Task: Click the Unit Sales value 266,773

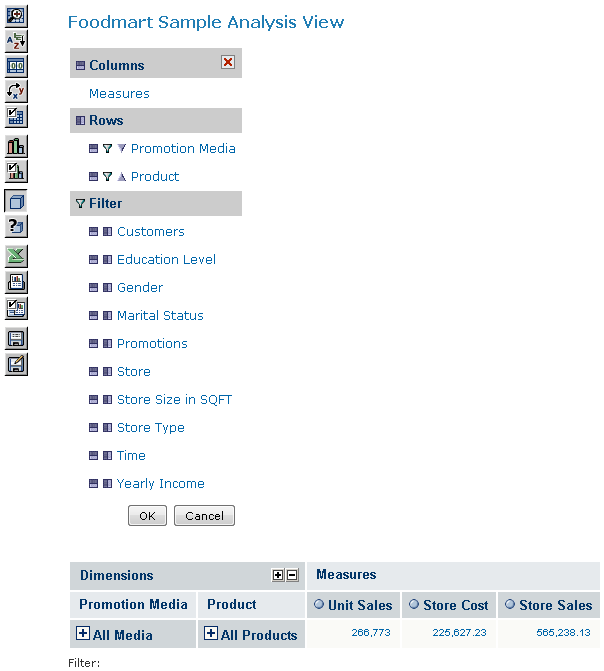Action: [371, 632]
